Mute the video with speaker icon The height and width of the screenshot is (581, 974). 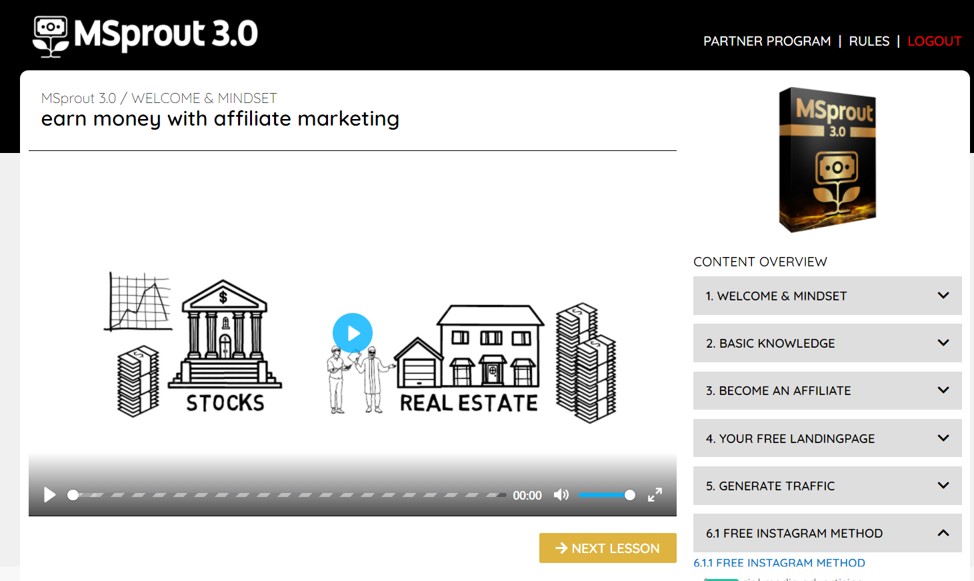(561, 495)
